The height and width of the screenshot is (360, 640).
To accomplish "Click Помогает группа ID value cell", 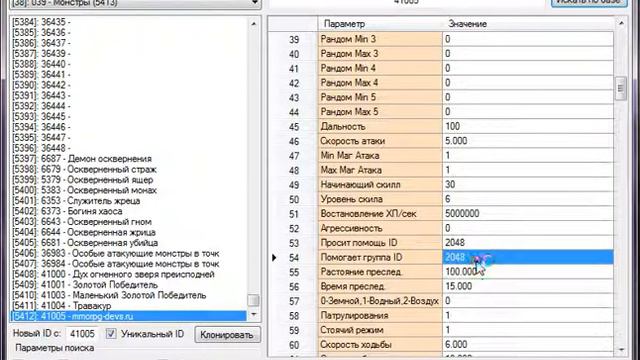I will pyautogui.click(x=528, y=257).
